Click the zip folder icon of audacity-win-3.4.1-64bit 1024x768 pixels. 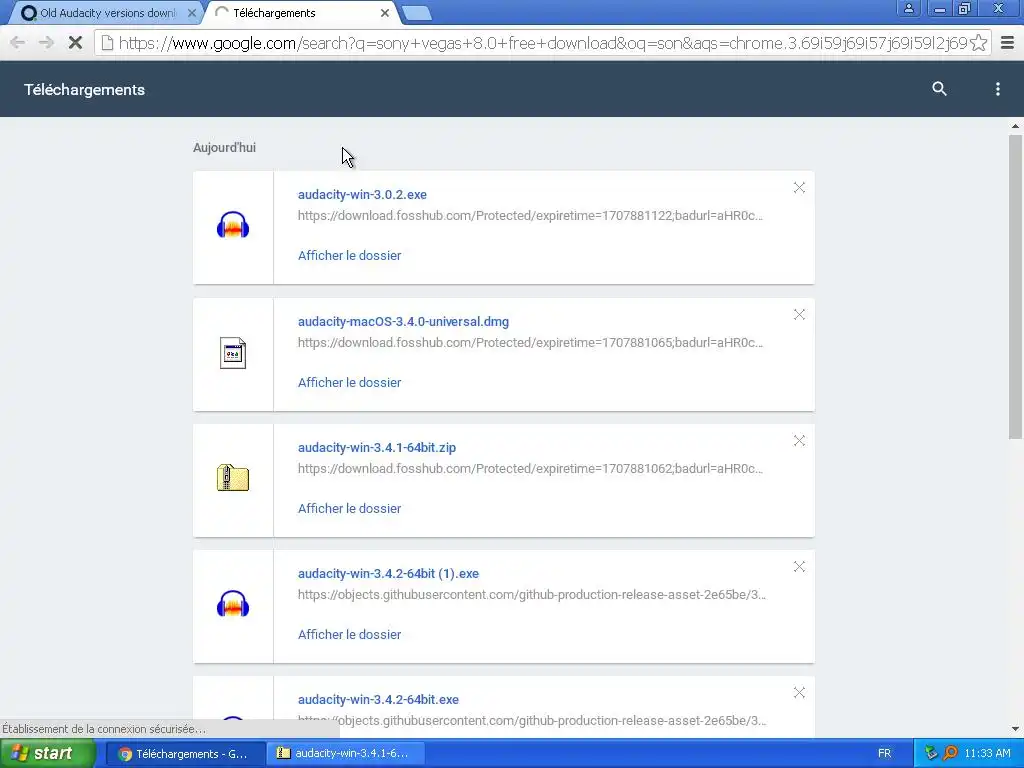tap(233, 478)
